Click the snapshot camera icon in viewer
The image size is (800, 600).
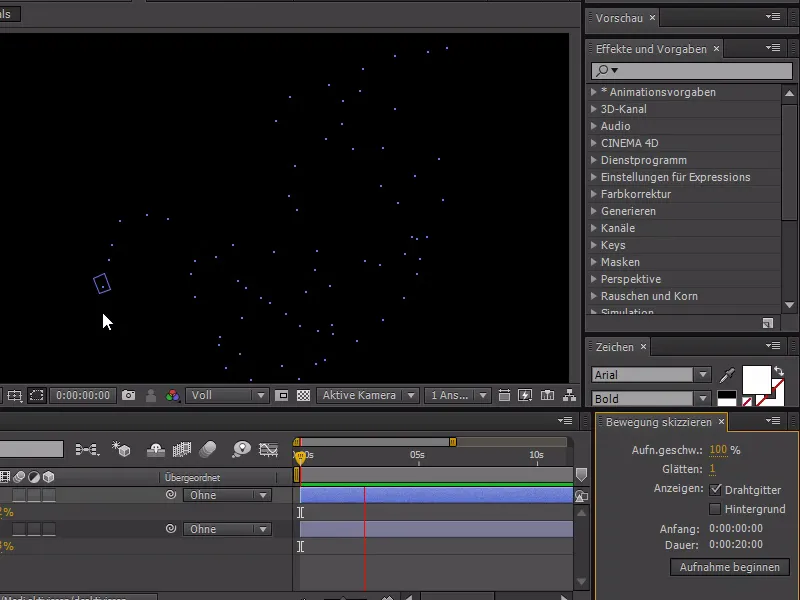pyautogui.click(x=129, y=395)
